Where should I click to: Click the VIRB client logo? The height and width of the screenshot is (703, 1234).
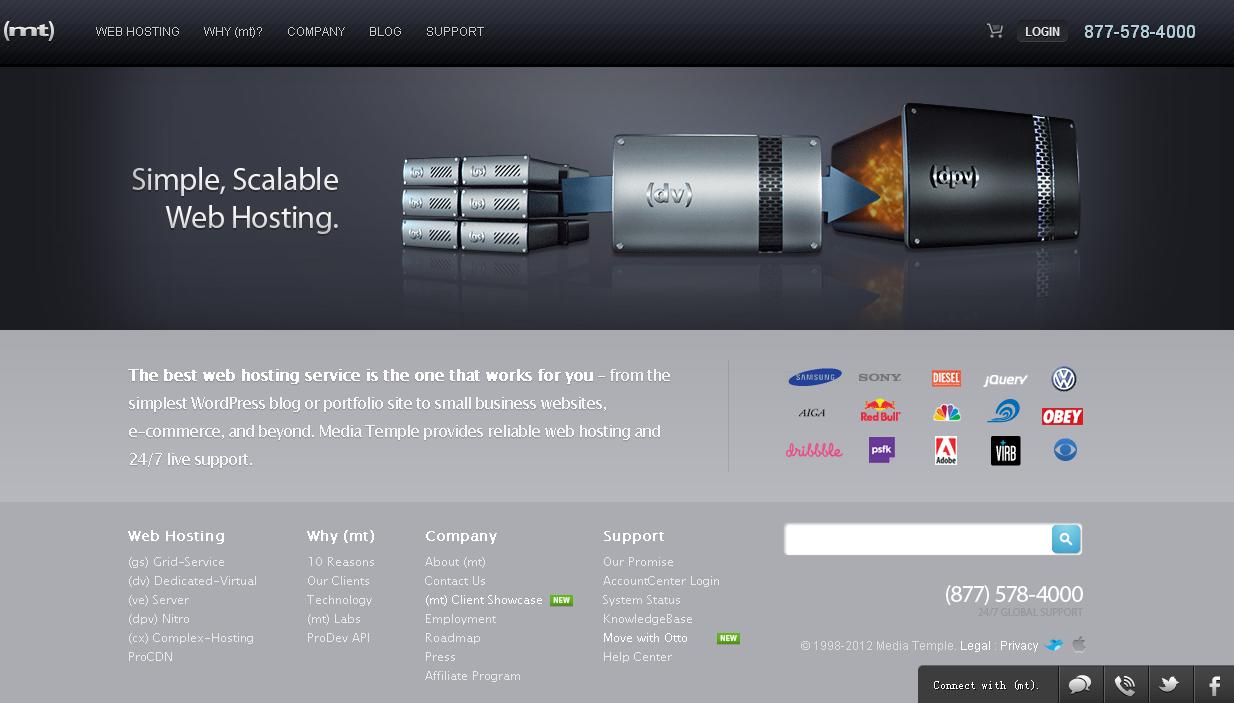tap(1005, 451)
